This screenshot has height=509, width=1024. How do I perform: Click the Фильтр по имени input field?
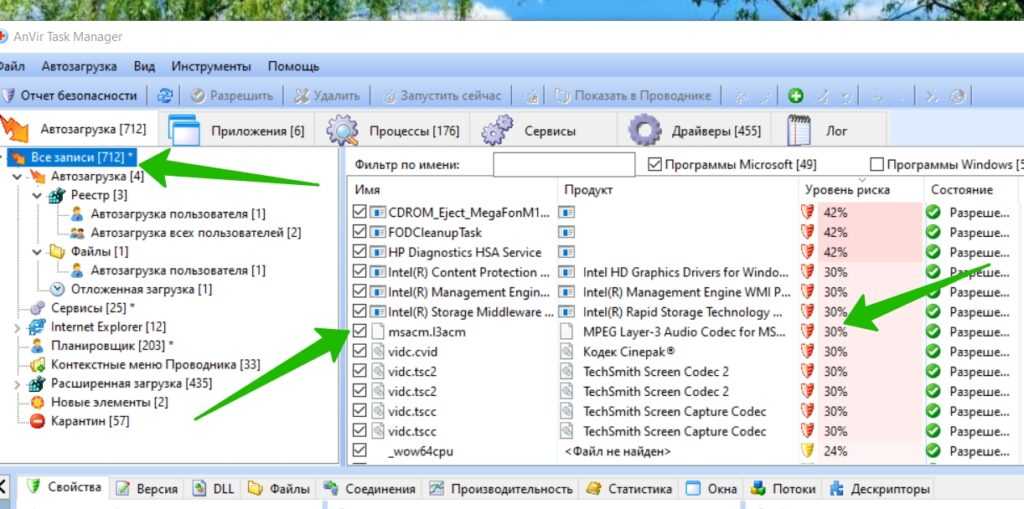564,165
